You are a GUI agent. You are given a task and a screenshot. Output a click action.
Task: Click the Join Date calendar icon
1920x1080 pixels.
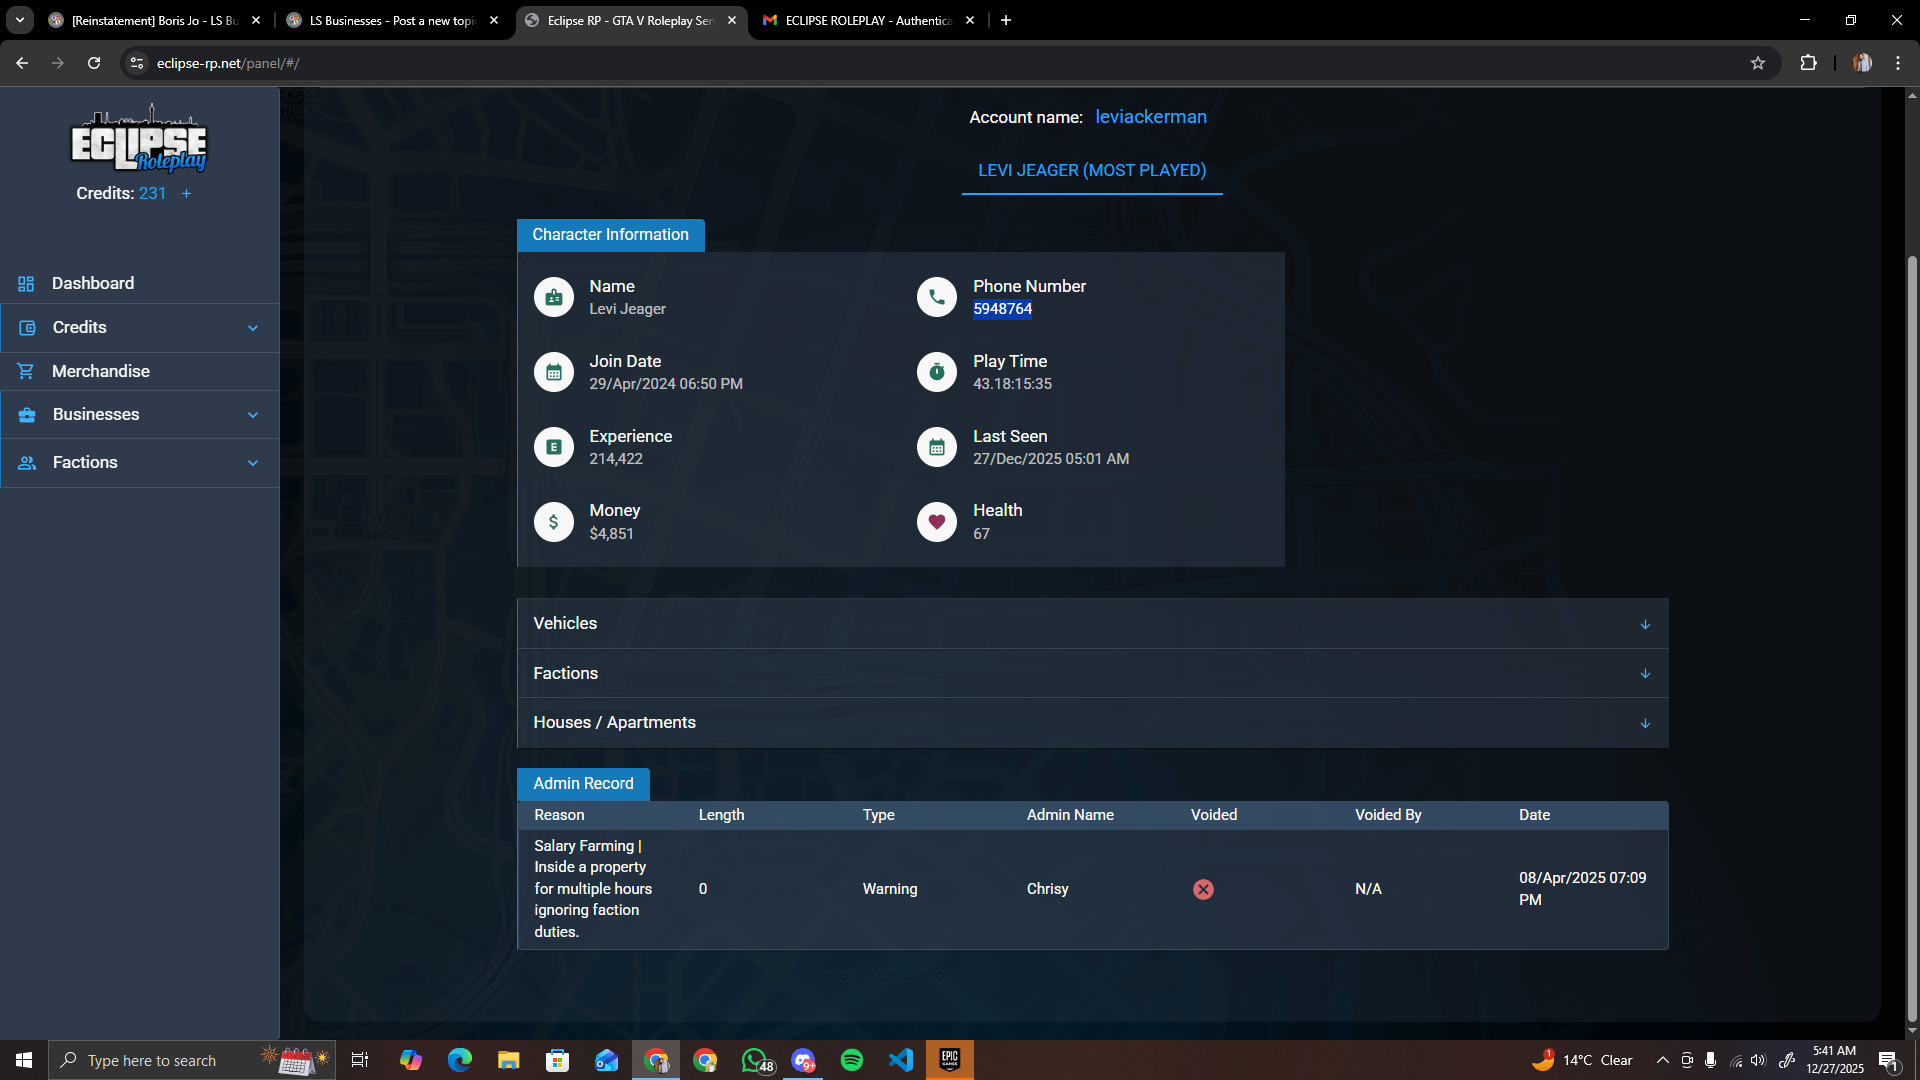553,372
